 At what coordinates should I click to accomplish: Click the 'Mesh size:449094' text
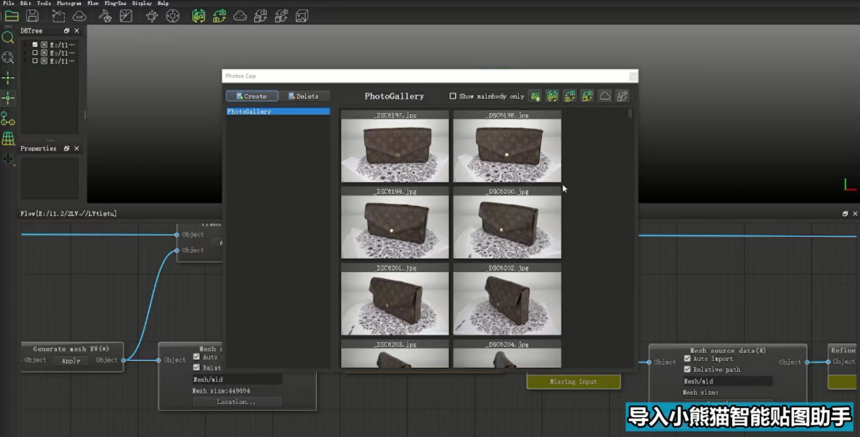[222, 391]
